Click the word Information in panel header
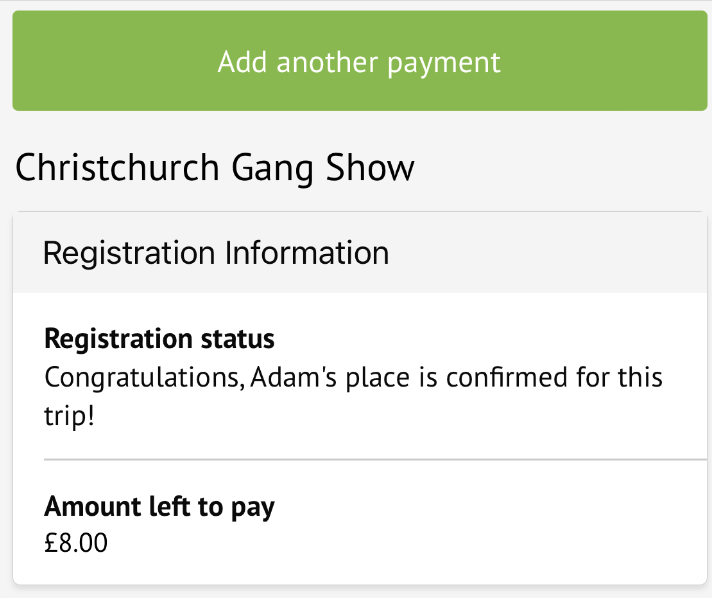712x598 pixels. coord(307,253)
